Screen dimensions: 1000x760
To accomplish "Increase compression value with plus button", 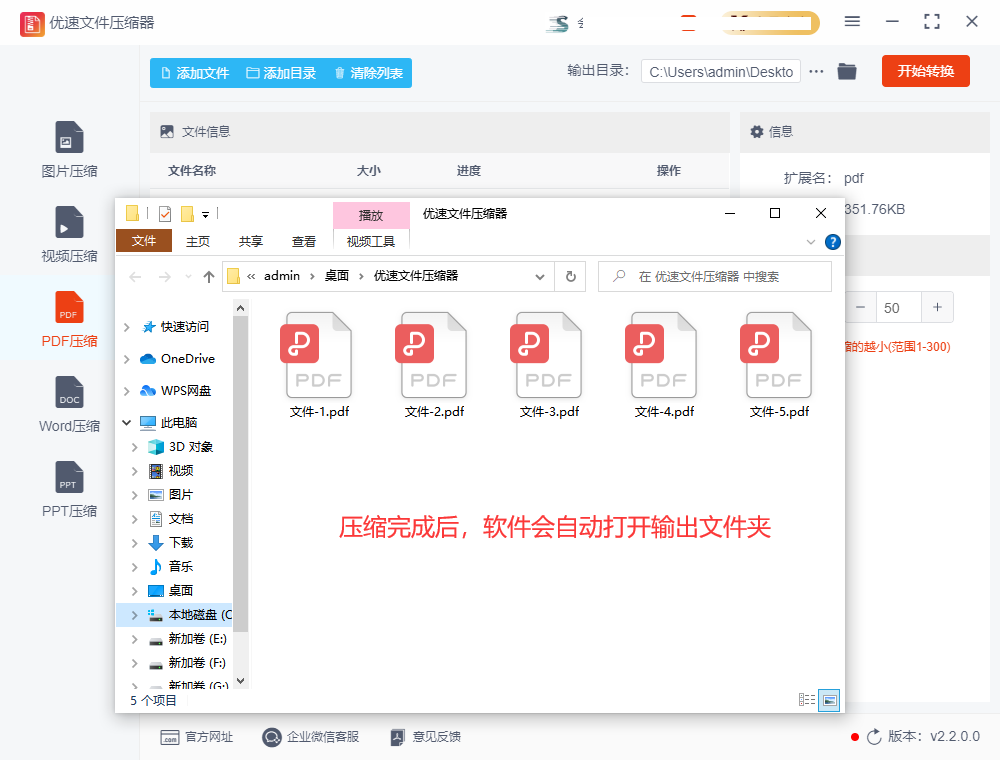I will point(938,307).
